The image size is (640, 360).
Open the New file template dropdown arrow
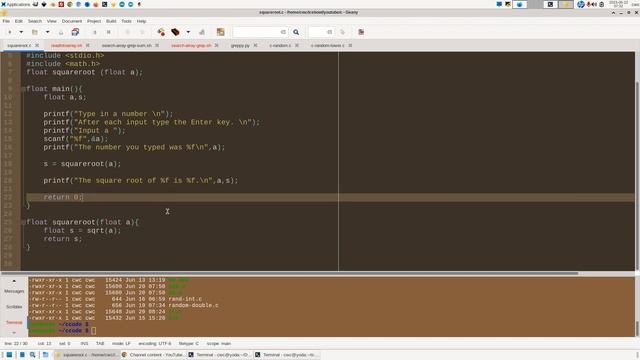21,32
